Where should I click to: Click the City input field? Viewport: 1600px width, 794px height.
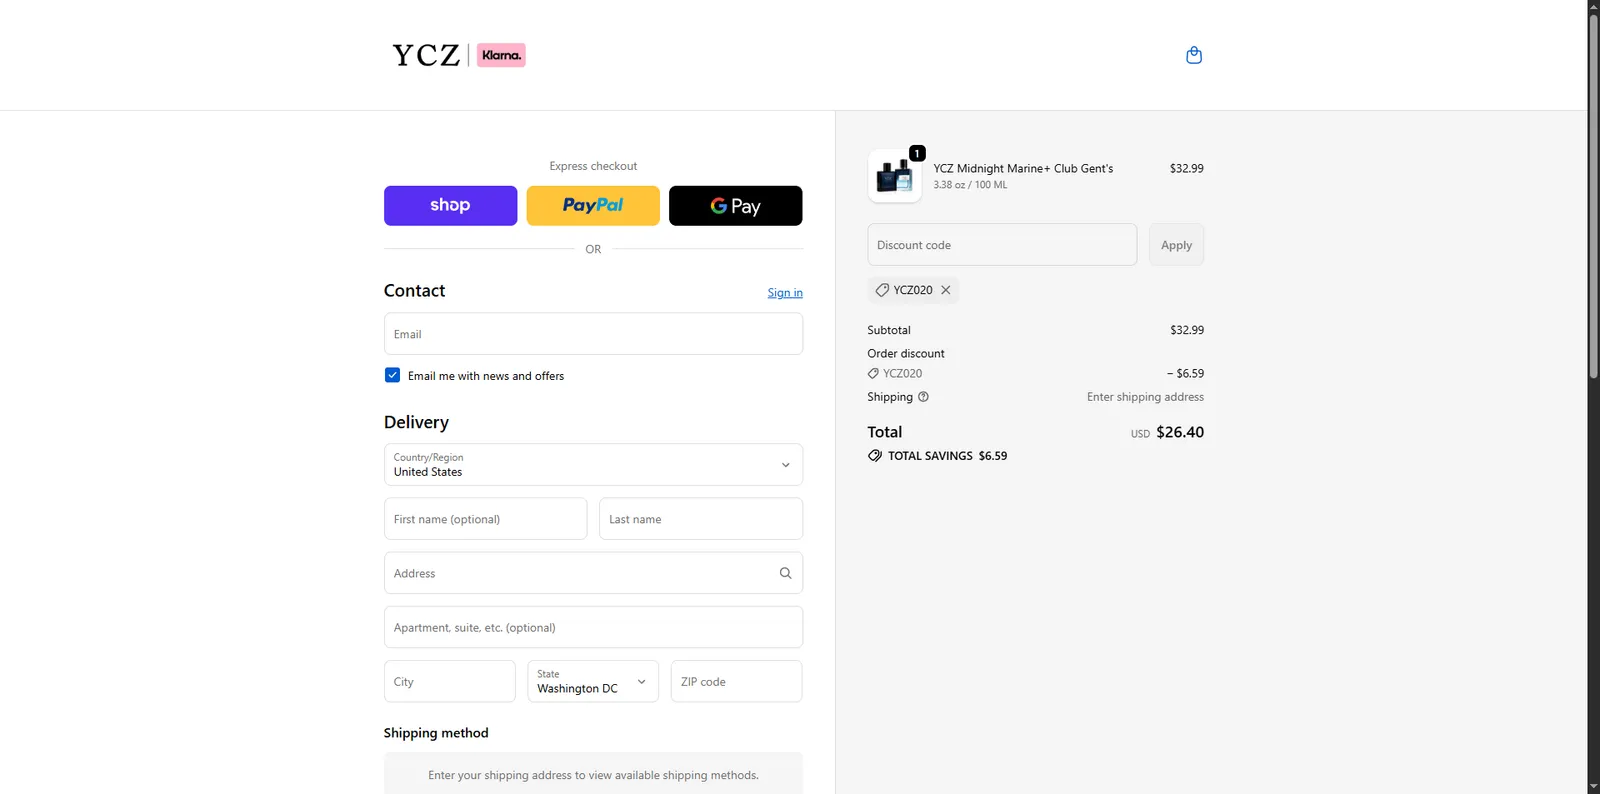point(450,681)
